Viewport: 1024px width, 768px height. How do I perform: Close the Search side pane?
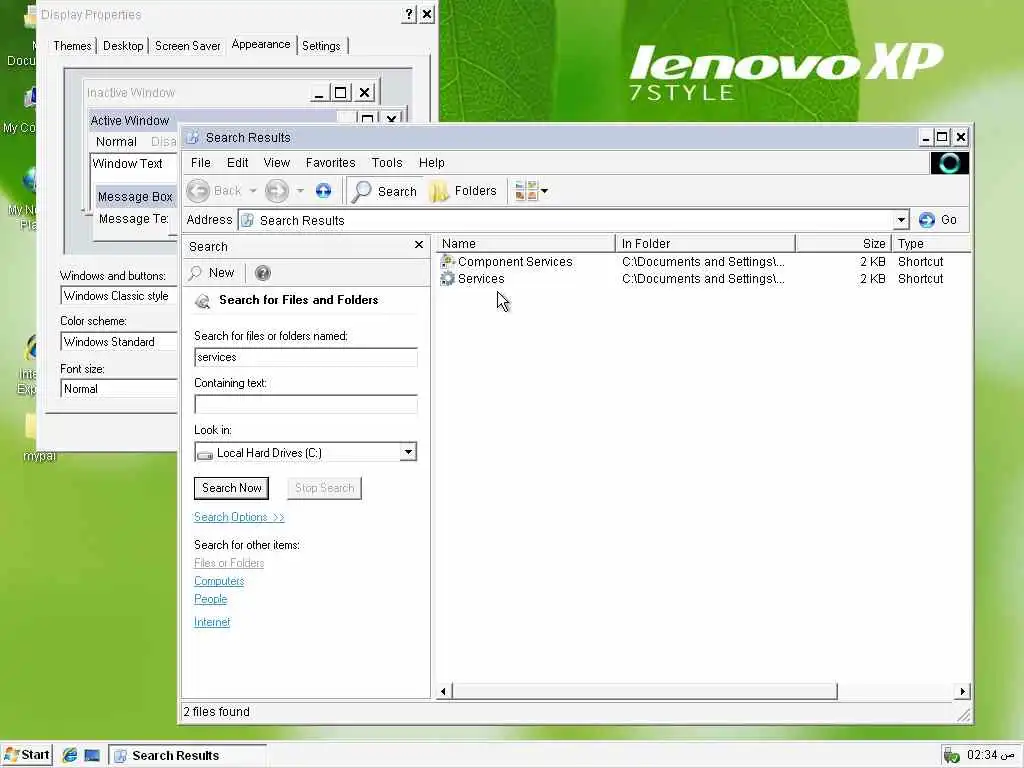coord(419,245)
